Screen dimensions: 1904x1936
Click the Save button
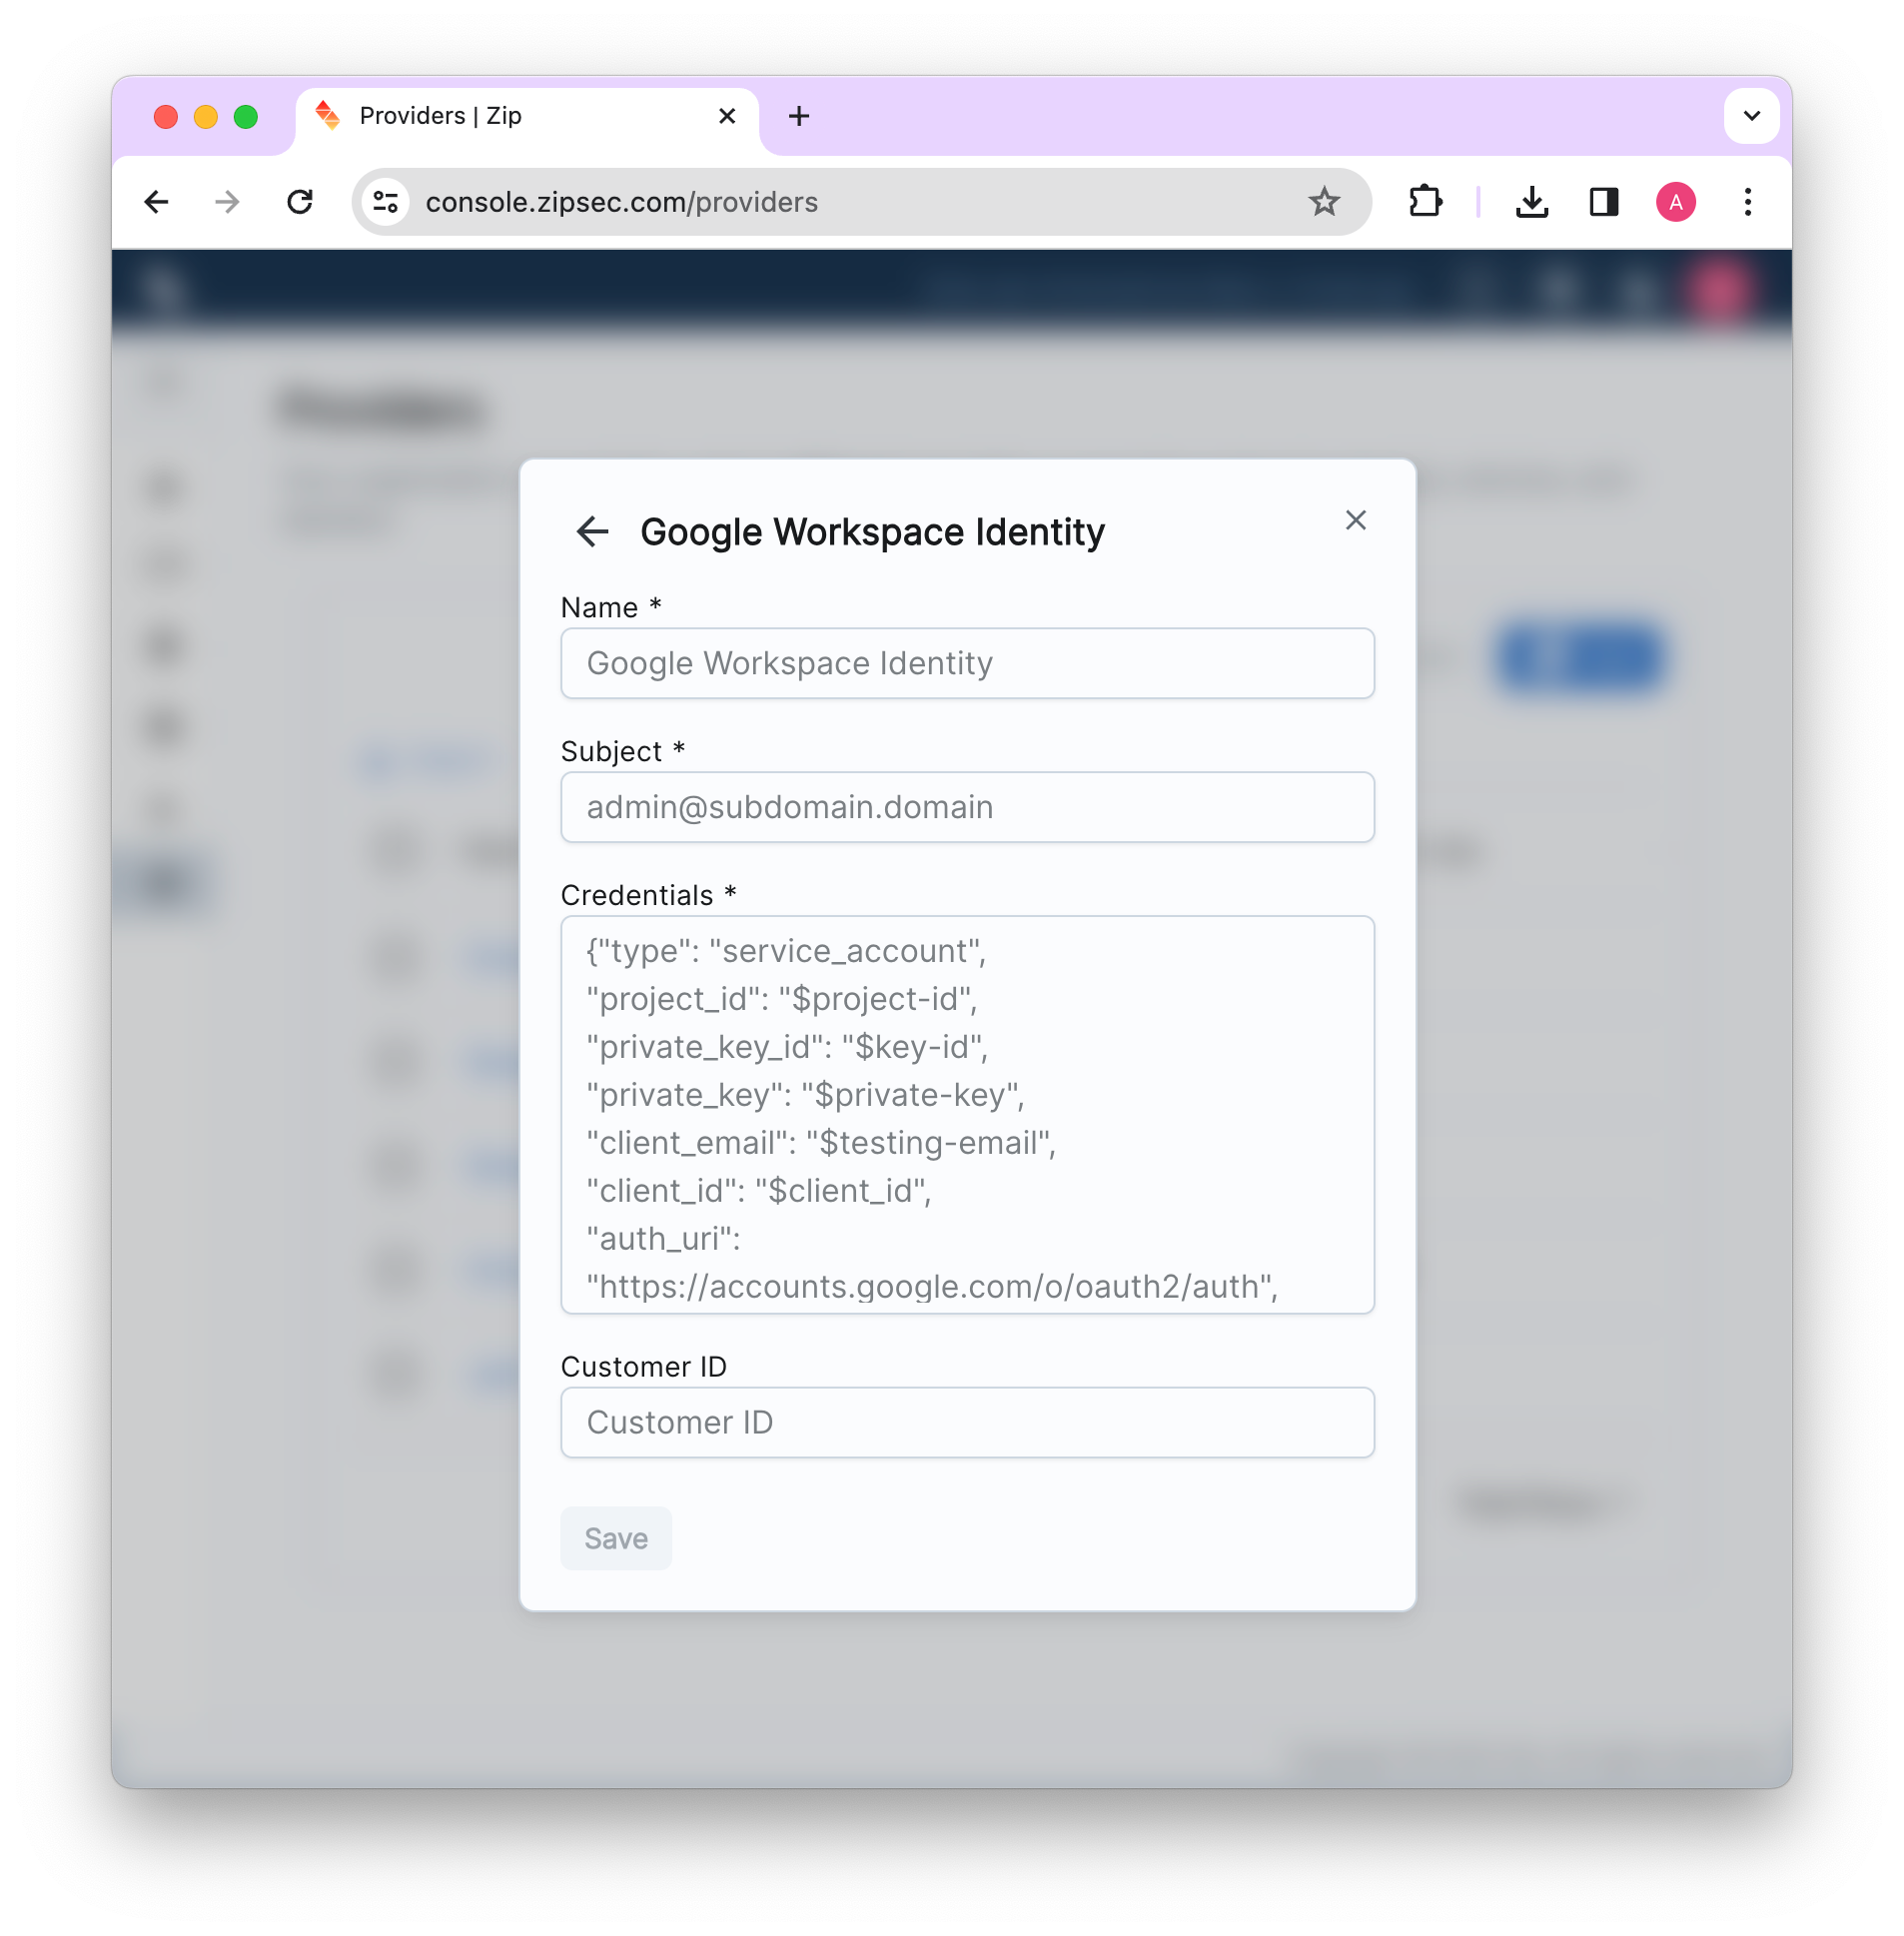(615, 1538)
